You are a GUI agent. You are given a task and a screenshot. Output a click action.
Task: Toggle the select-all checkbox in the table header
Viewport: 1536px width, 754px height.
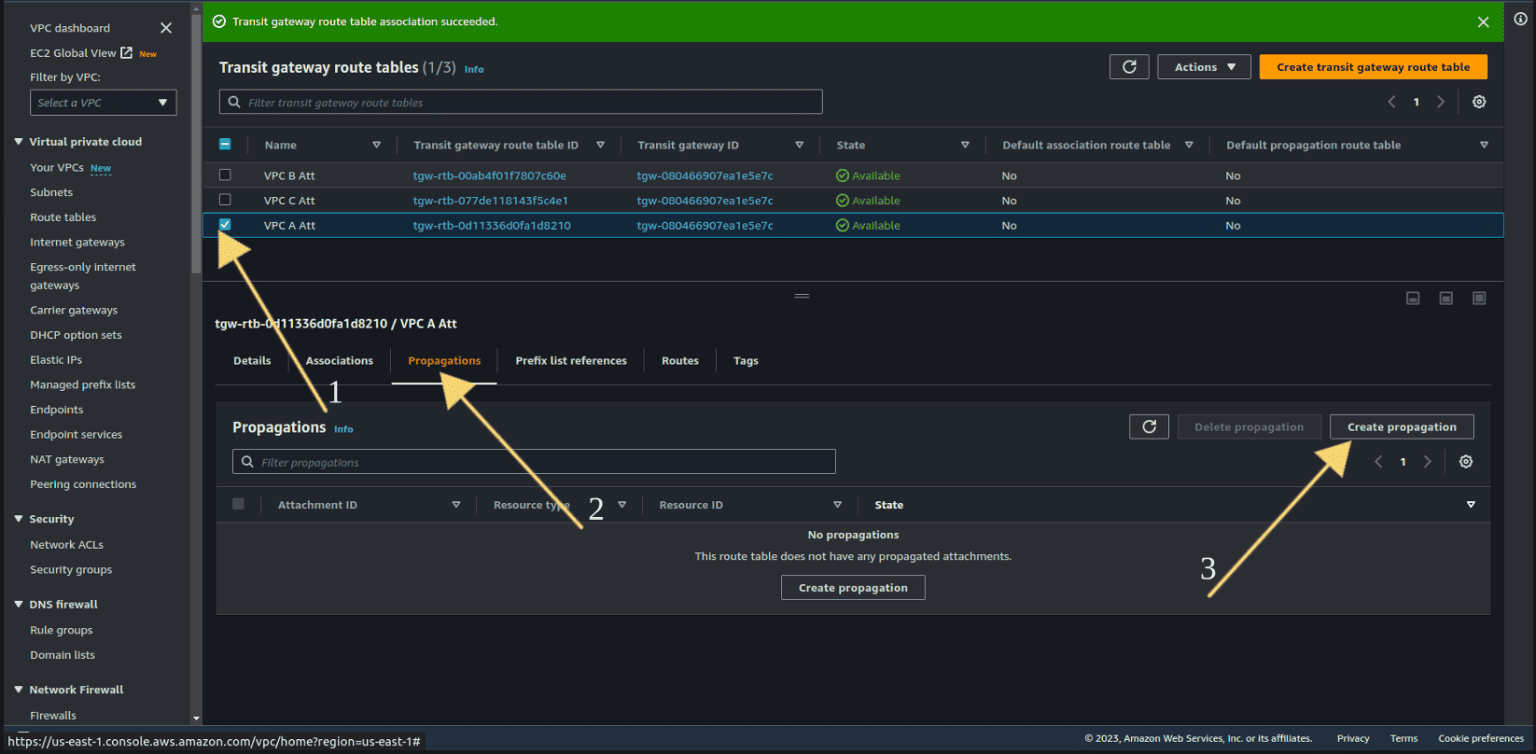coord(225,144)
